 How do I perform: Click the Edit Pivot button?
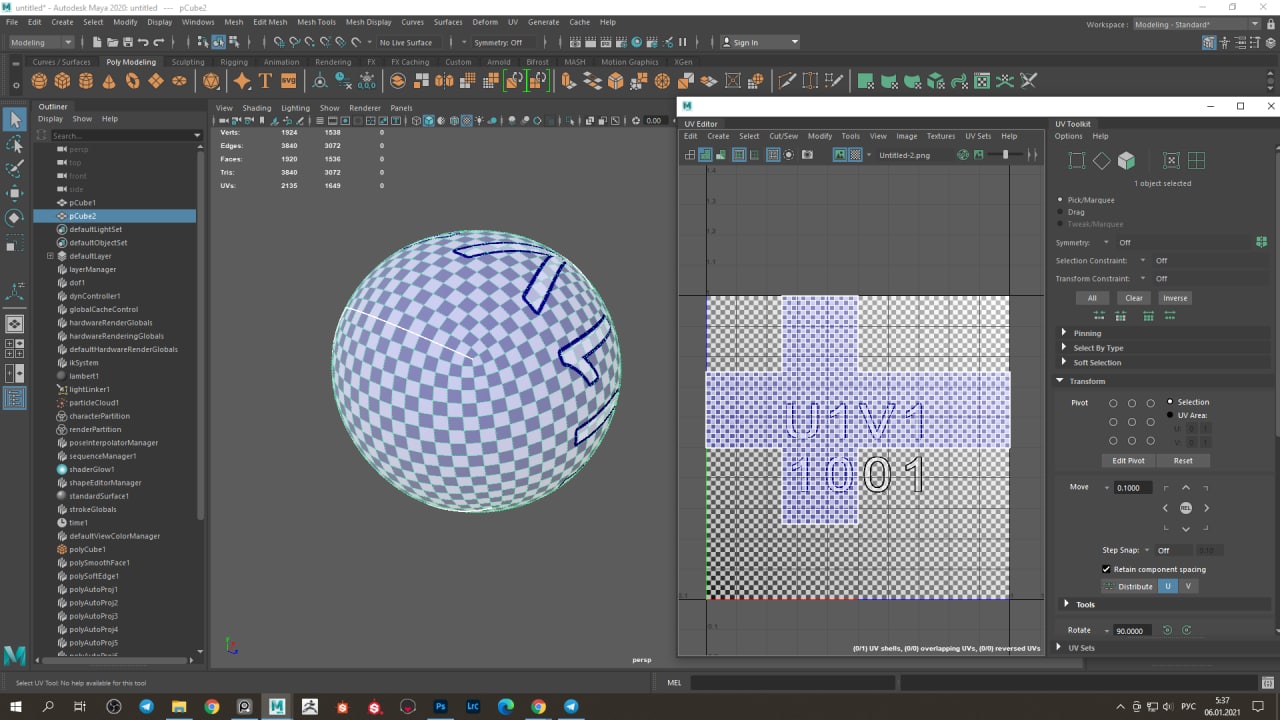(1128, 461)
